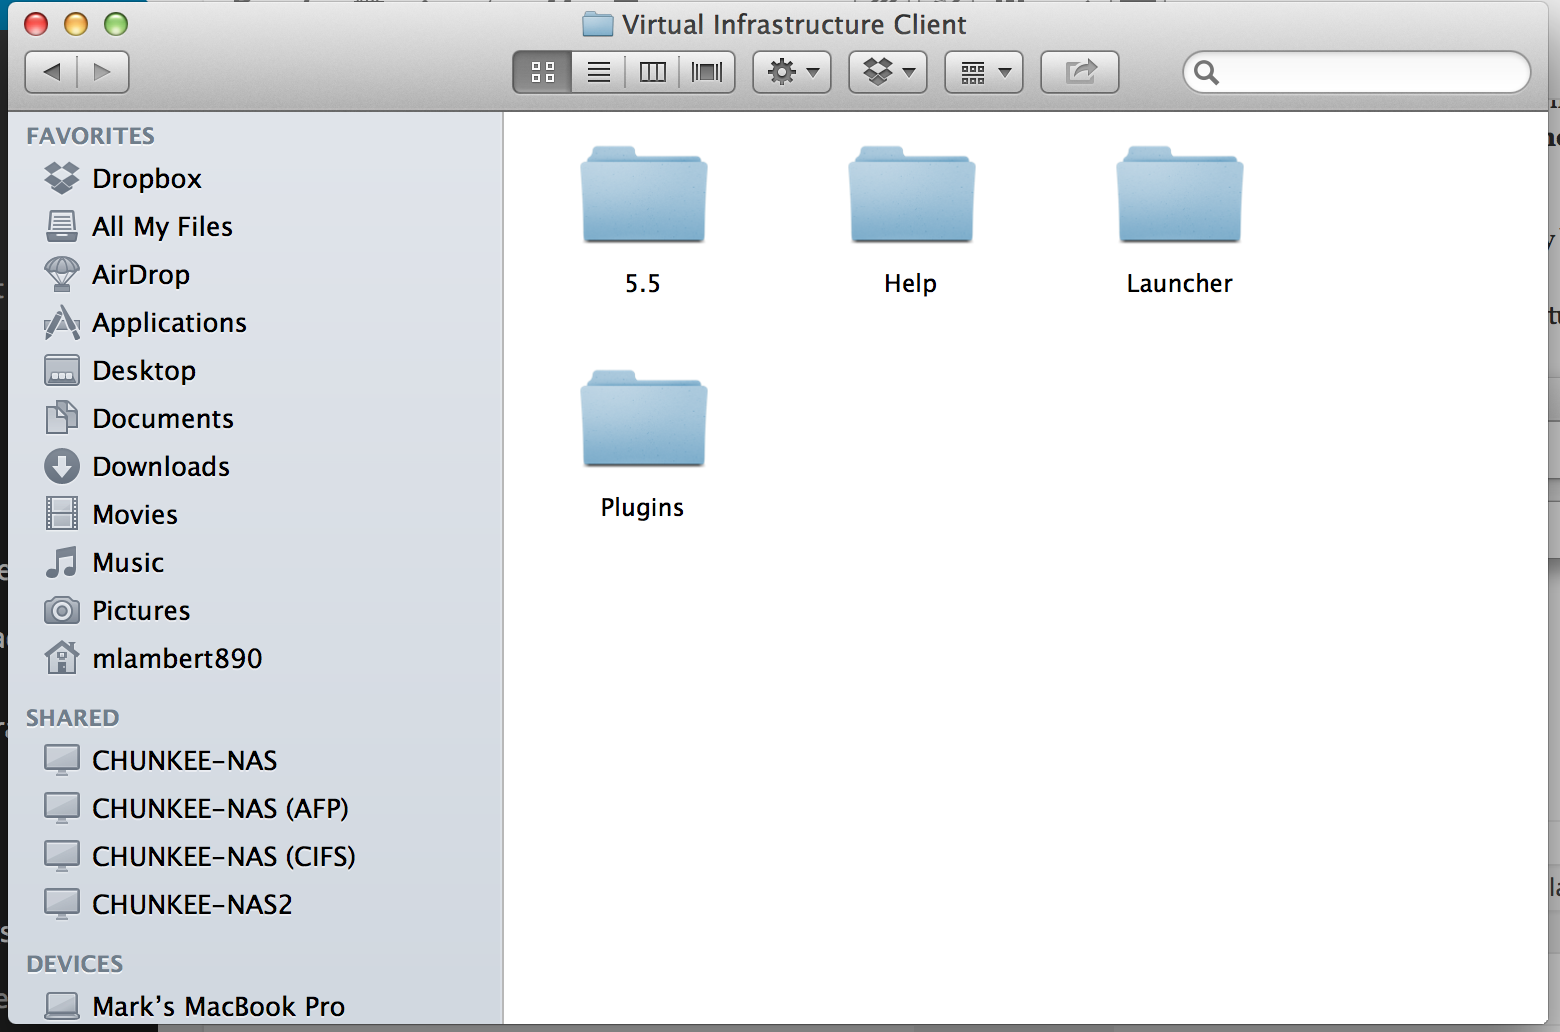The width and height of the screenshot is (1560, 1032).
Task: Open AirDrop from the sidebar
Action: tap(140, 275)
